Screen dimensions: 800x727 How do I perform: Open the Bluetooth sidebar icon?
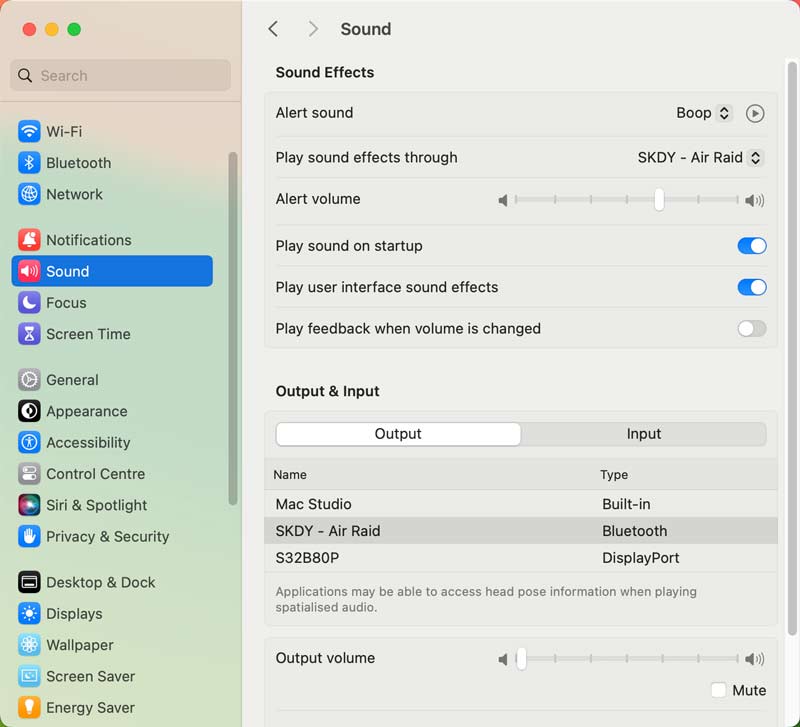click(x=29, y=163)
